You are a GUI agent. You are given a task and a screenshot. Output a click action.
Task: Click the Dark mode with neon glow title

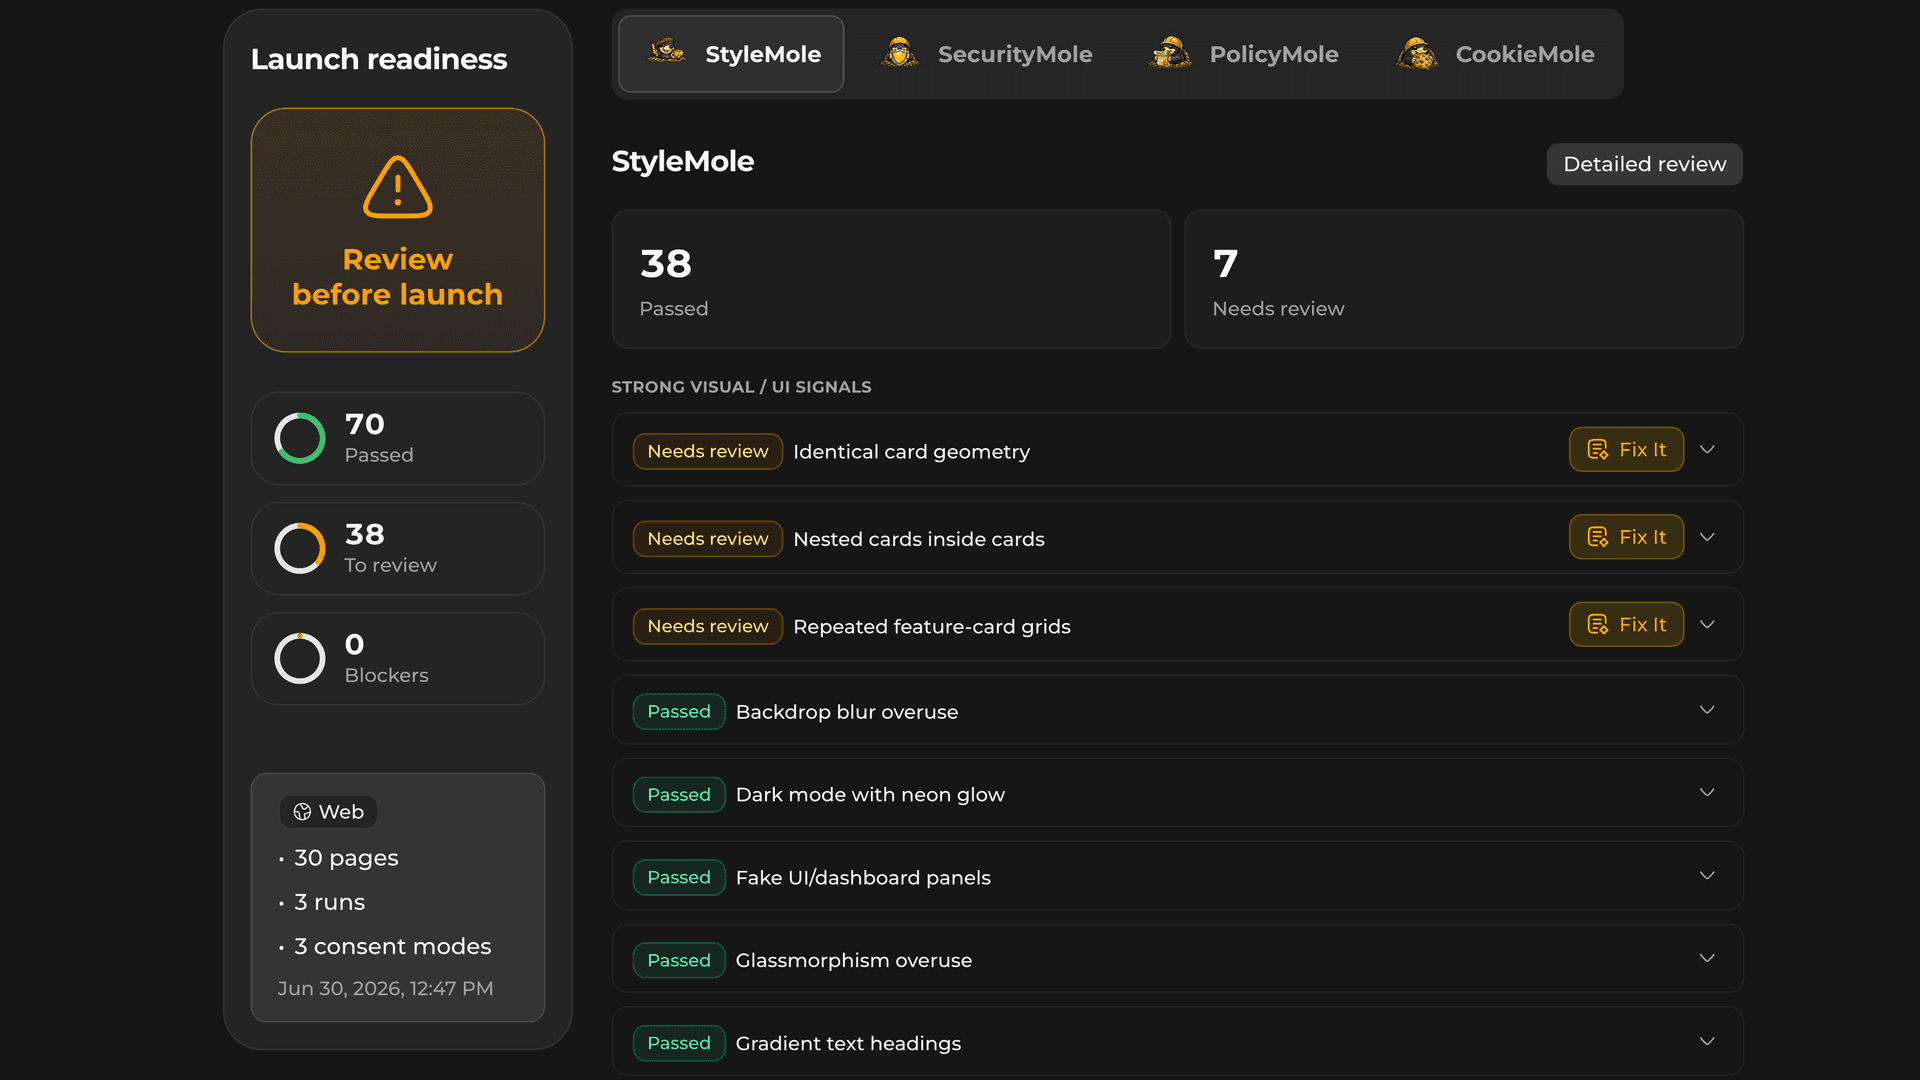(x=870, y=795)
